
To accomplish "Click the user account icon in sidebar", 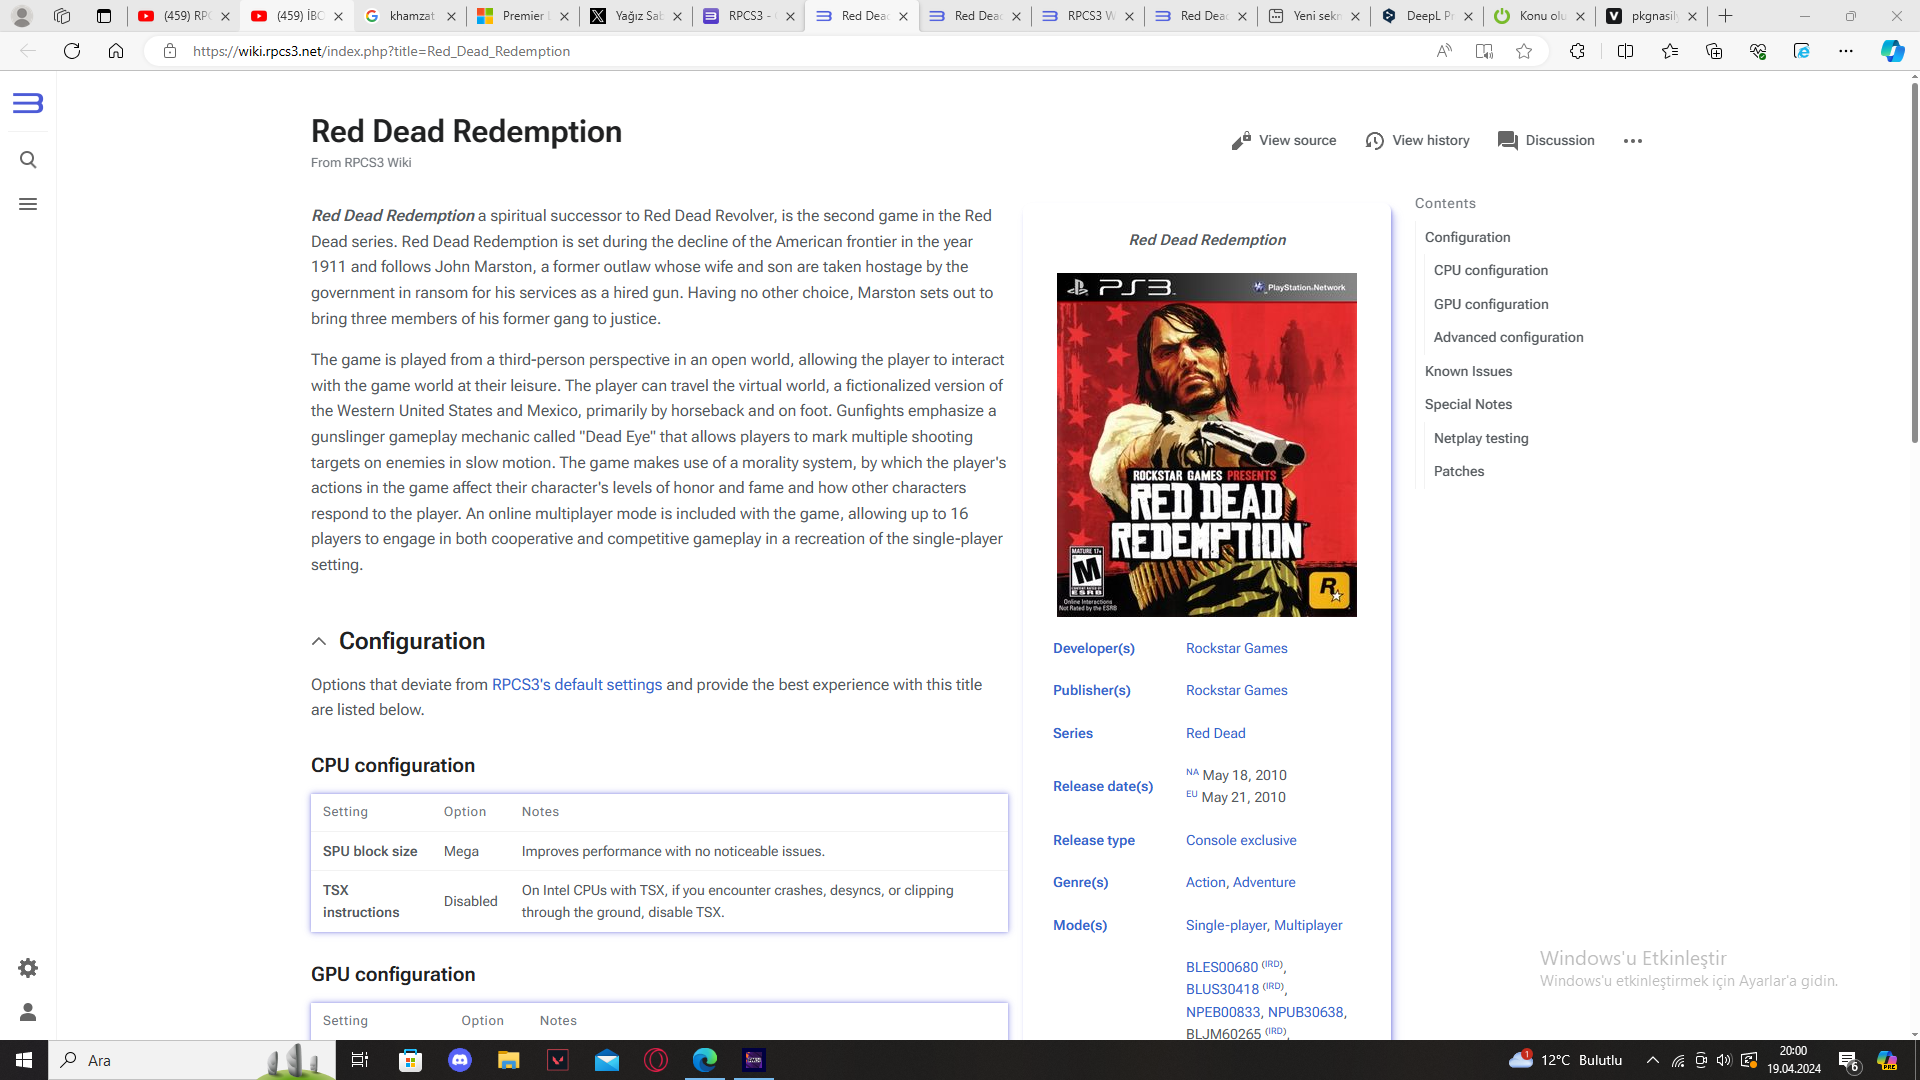I will tap(28, 1012).
